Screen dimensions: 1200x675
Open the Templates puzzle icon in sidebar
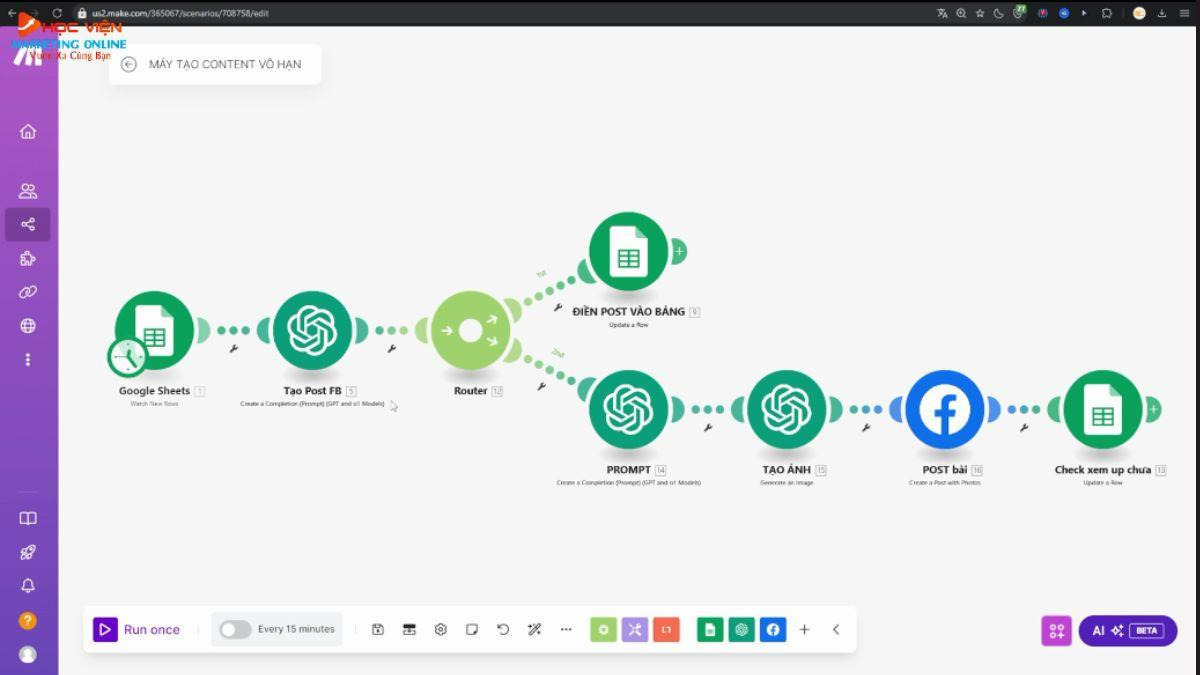pos(28,258)
